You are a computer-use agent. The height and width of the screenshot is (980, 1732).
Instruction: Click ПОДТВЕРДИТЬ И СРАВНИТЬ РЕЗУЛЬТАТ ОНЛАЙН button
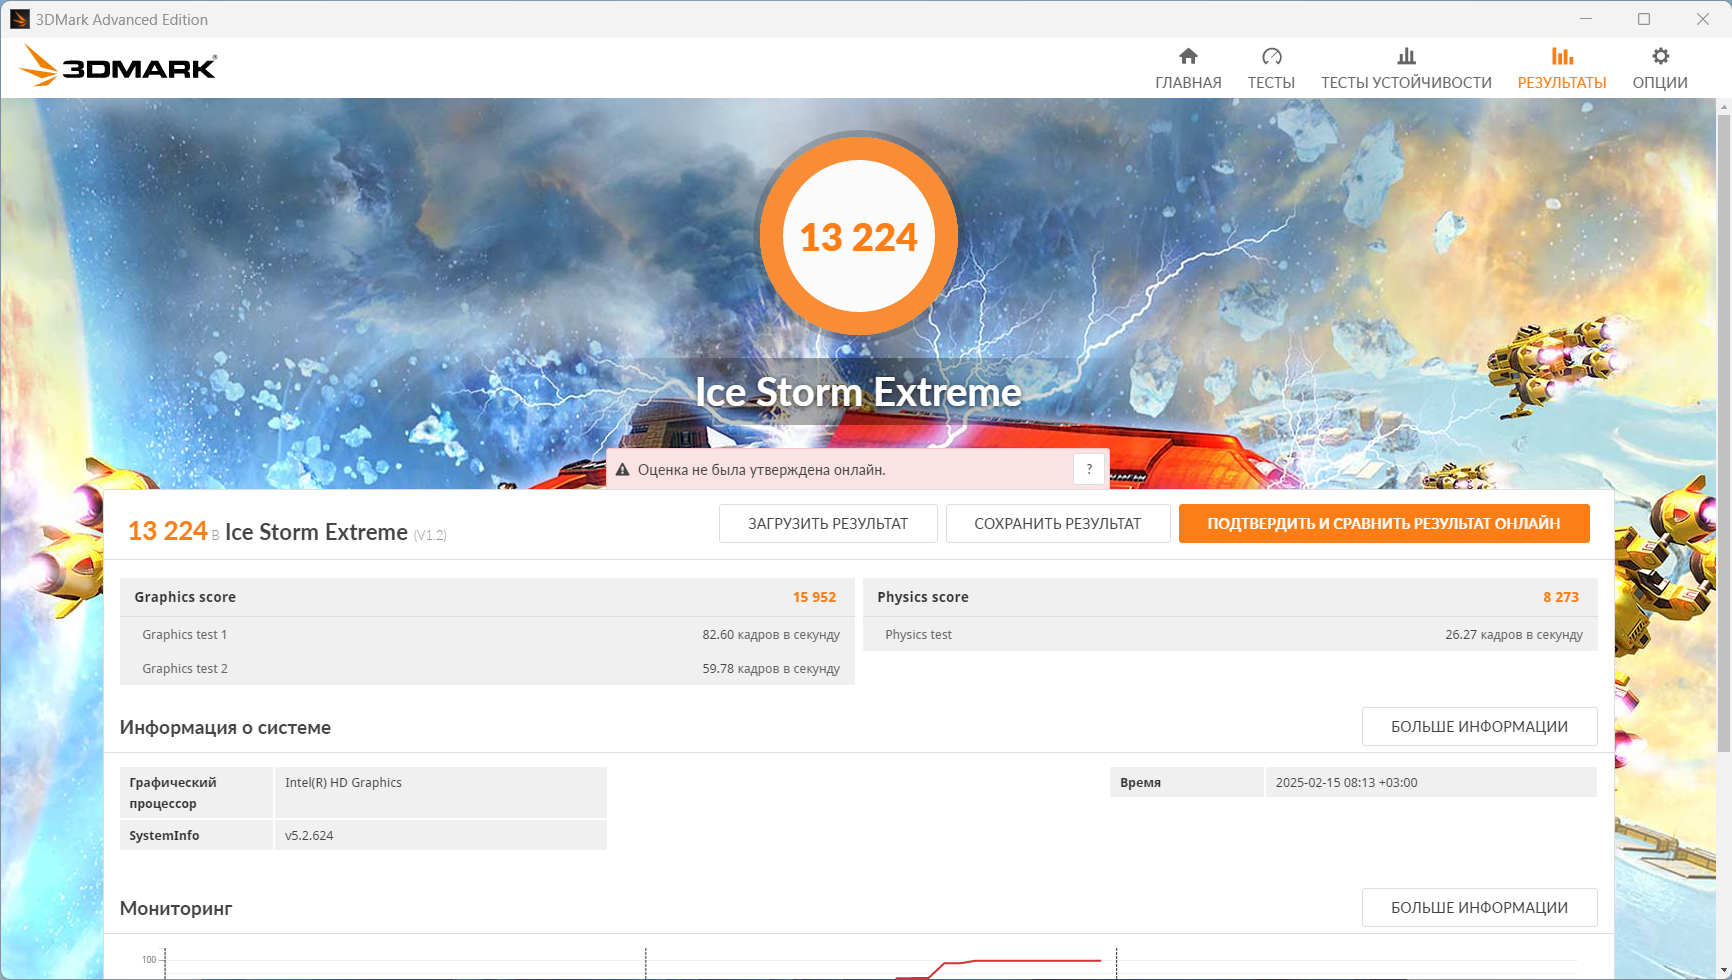pyautogui.click(x=1384, y=524)
